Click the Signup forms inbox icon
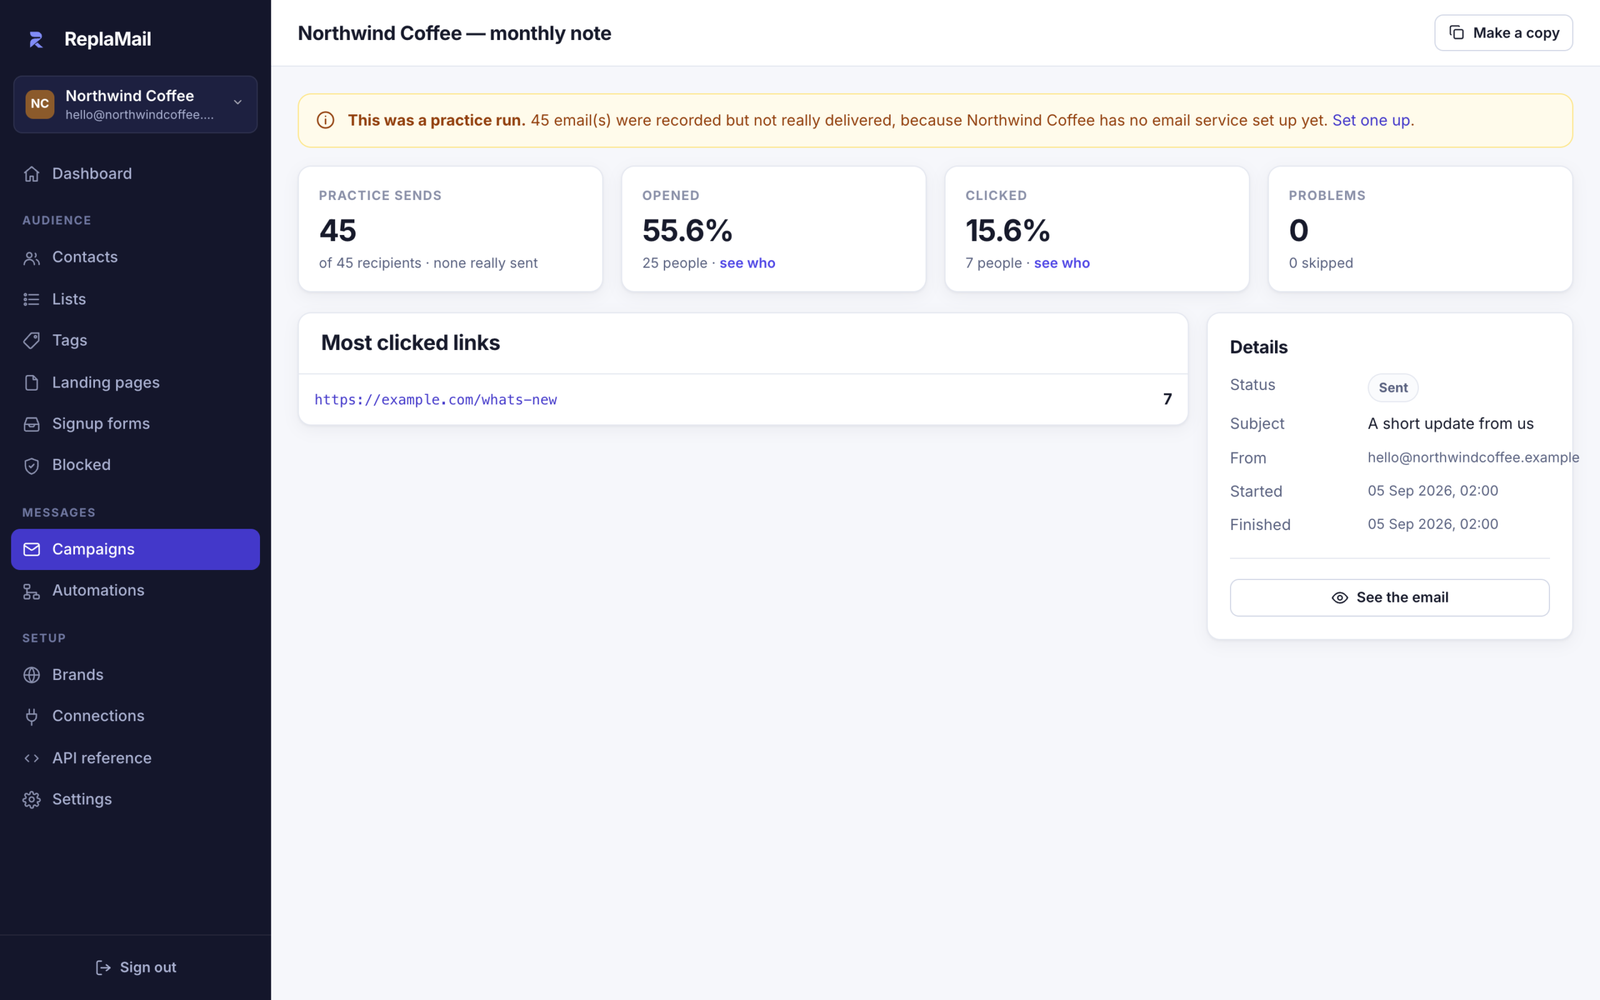The height and width of the screenshot is (1000, 1600). [x=32, y=424]
